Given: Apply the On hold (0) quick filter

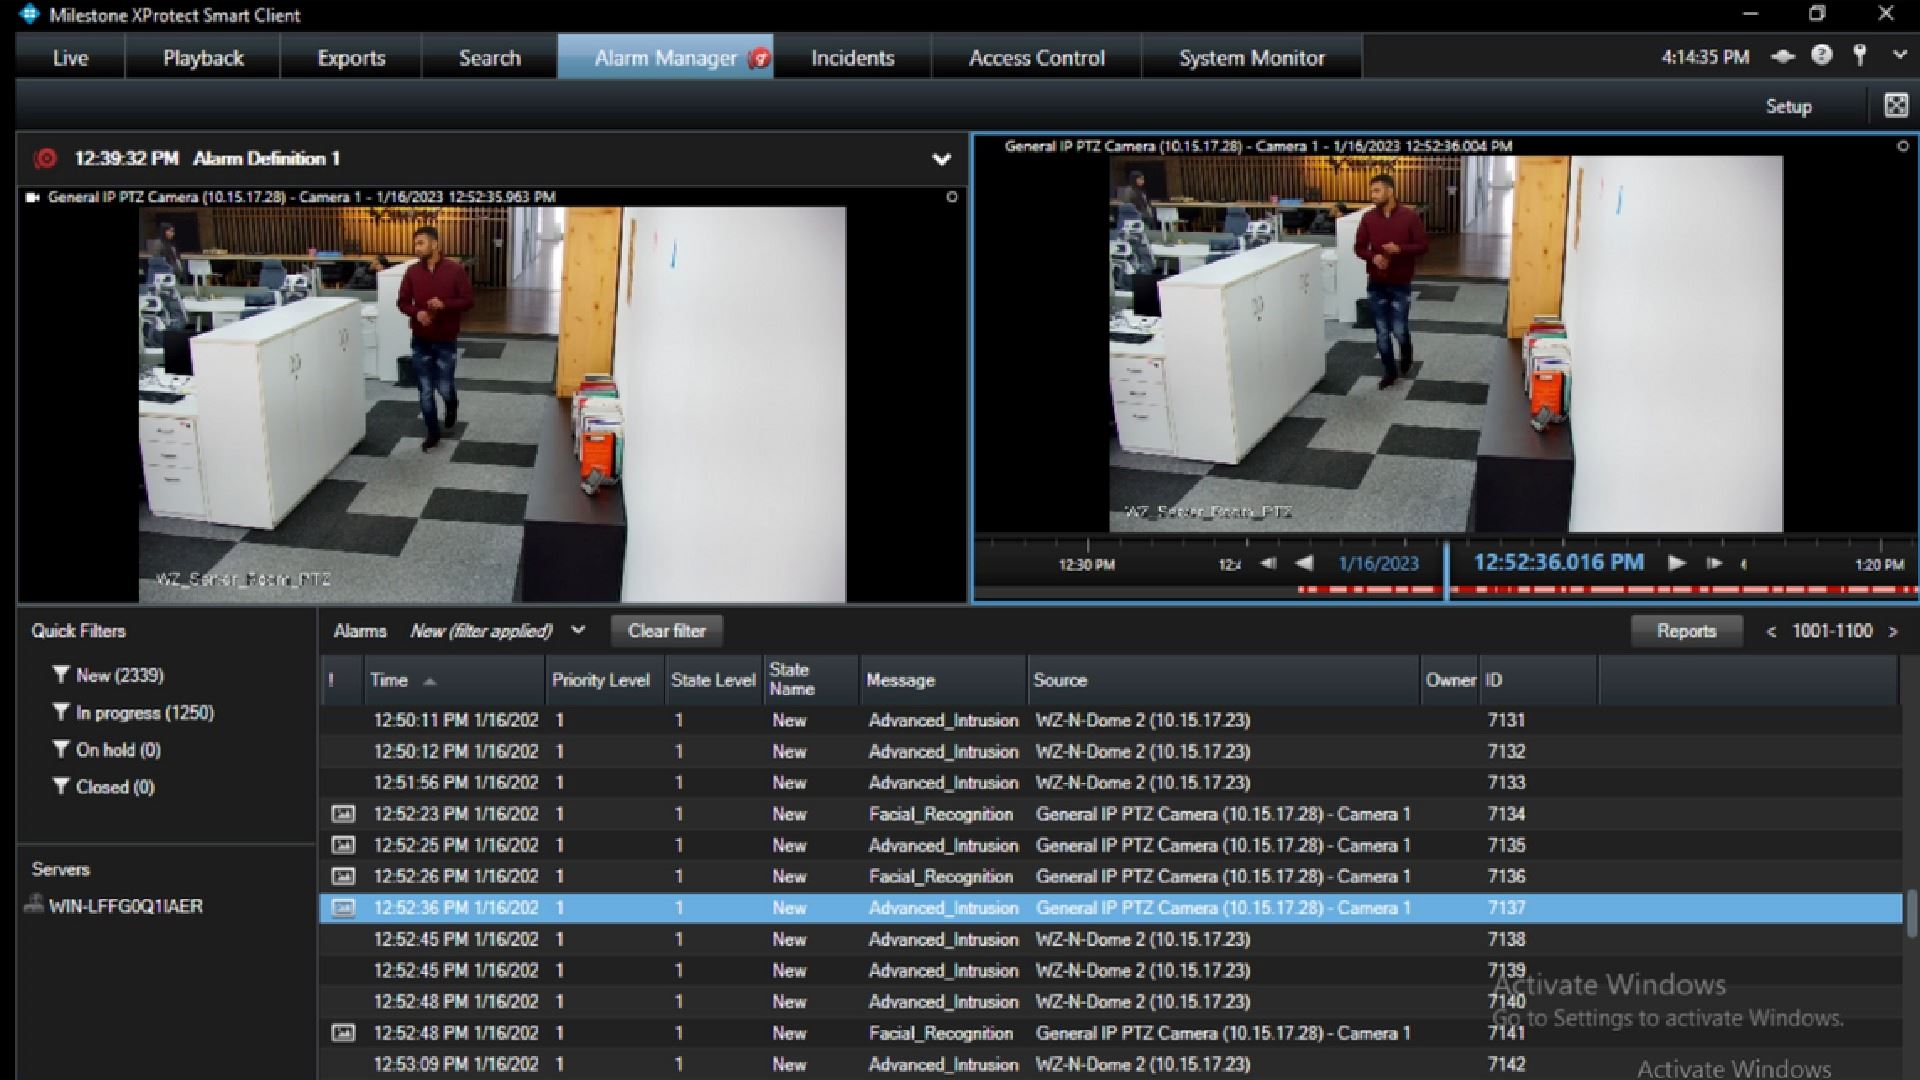Looking at the screenshot, I should point(106,749).
